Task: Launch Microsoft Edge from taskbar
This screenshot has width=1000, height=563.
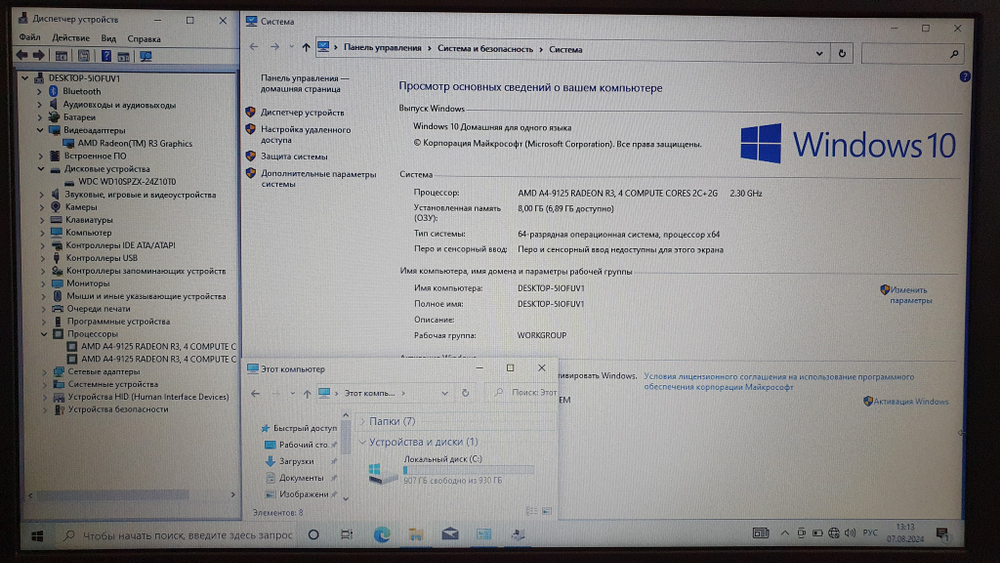Action: click(381, 535)
